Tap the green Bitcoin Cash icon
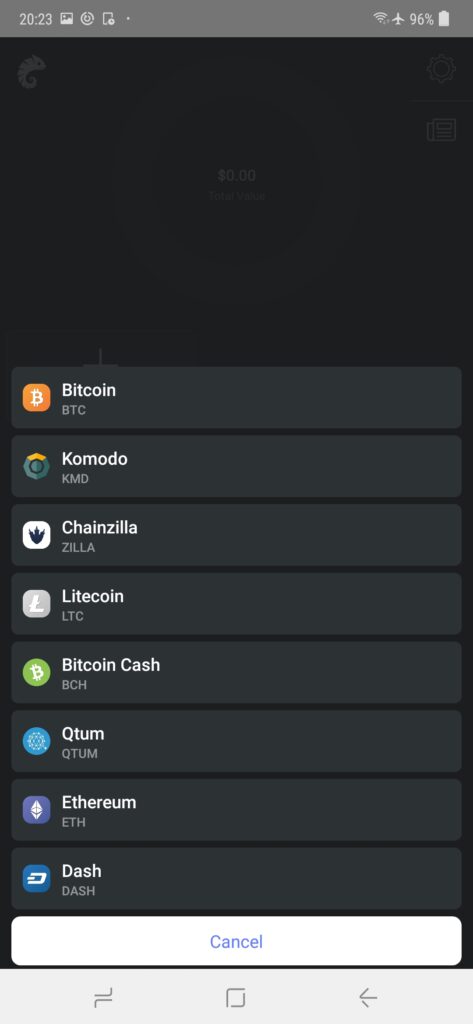The height and width of the screenshot is (1024, 473). pyautogui.click(x=37, y=673)
